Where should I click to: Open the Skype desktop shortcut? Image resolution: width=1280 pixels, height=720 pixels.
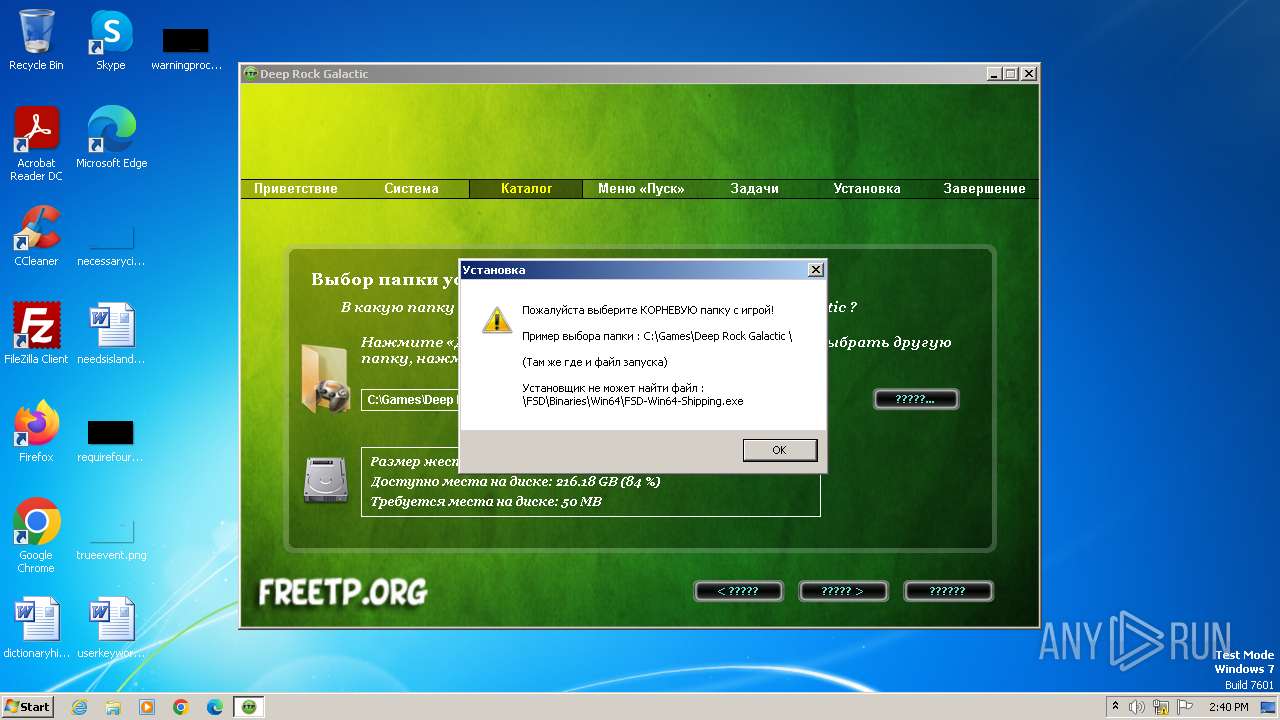point(111,41)
